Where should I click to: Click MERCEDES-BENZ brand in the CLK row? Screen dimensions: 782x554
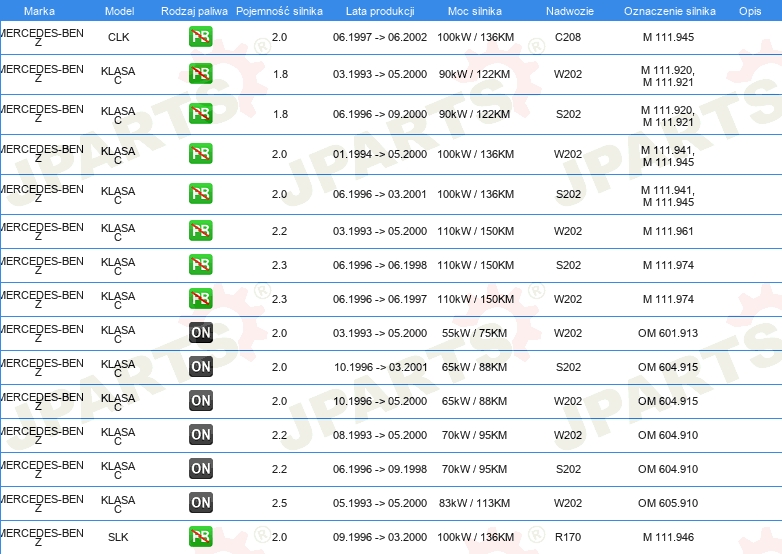[x=42, y=37]
